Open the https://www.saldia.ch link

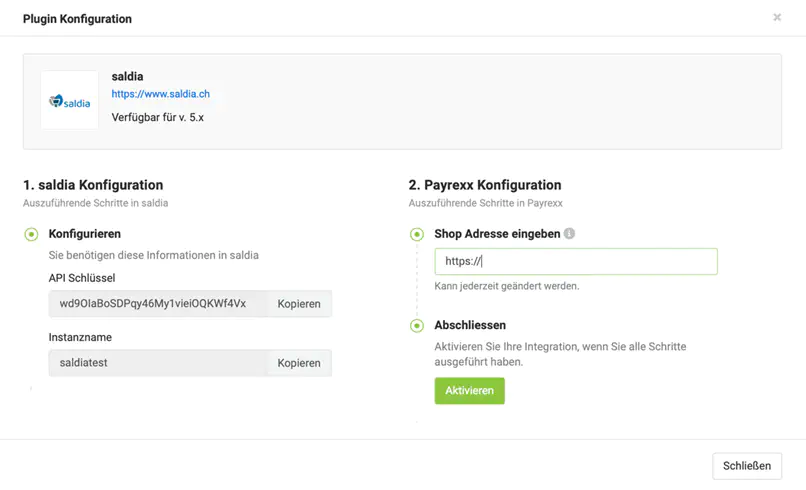(160, 94)
